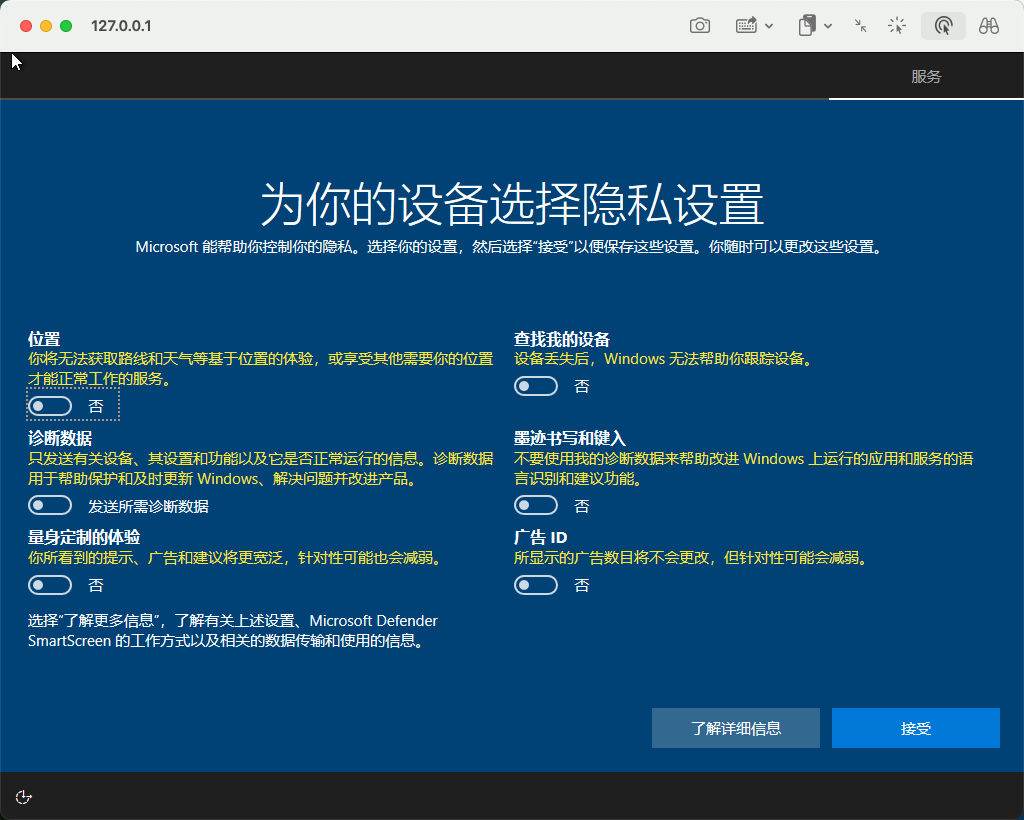Toggle the 诊断数据 diagnostic data switch
The width and height of the screenshot is (1024, 820).
pos(51,506)
